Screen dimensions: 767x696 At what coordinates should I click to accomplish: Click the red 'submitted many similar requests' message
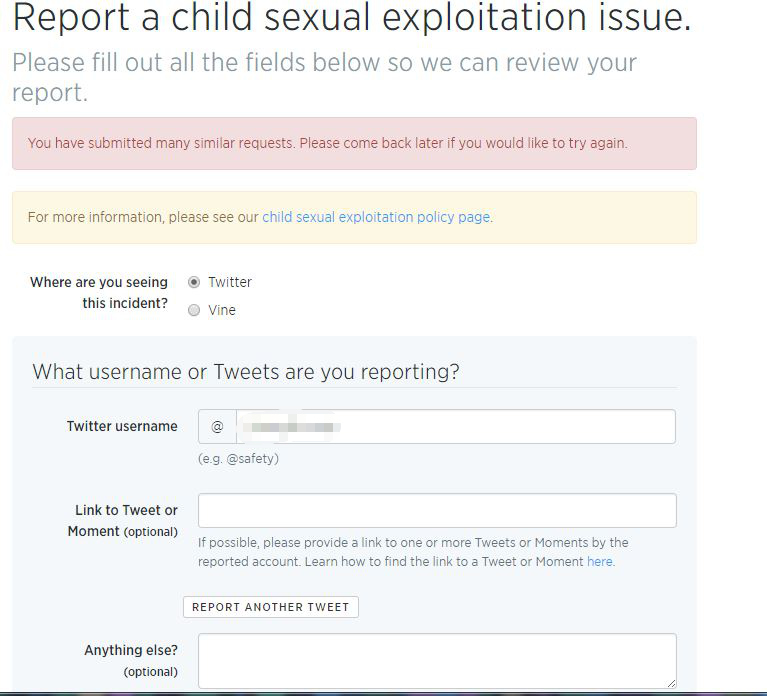pos(354,143)
